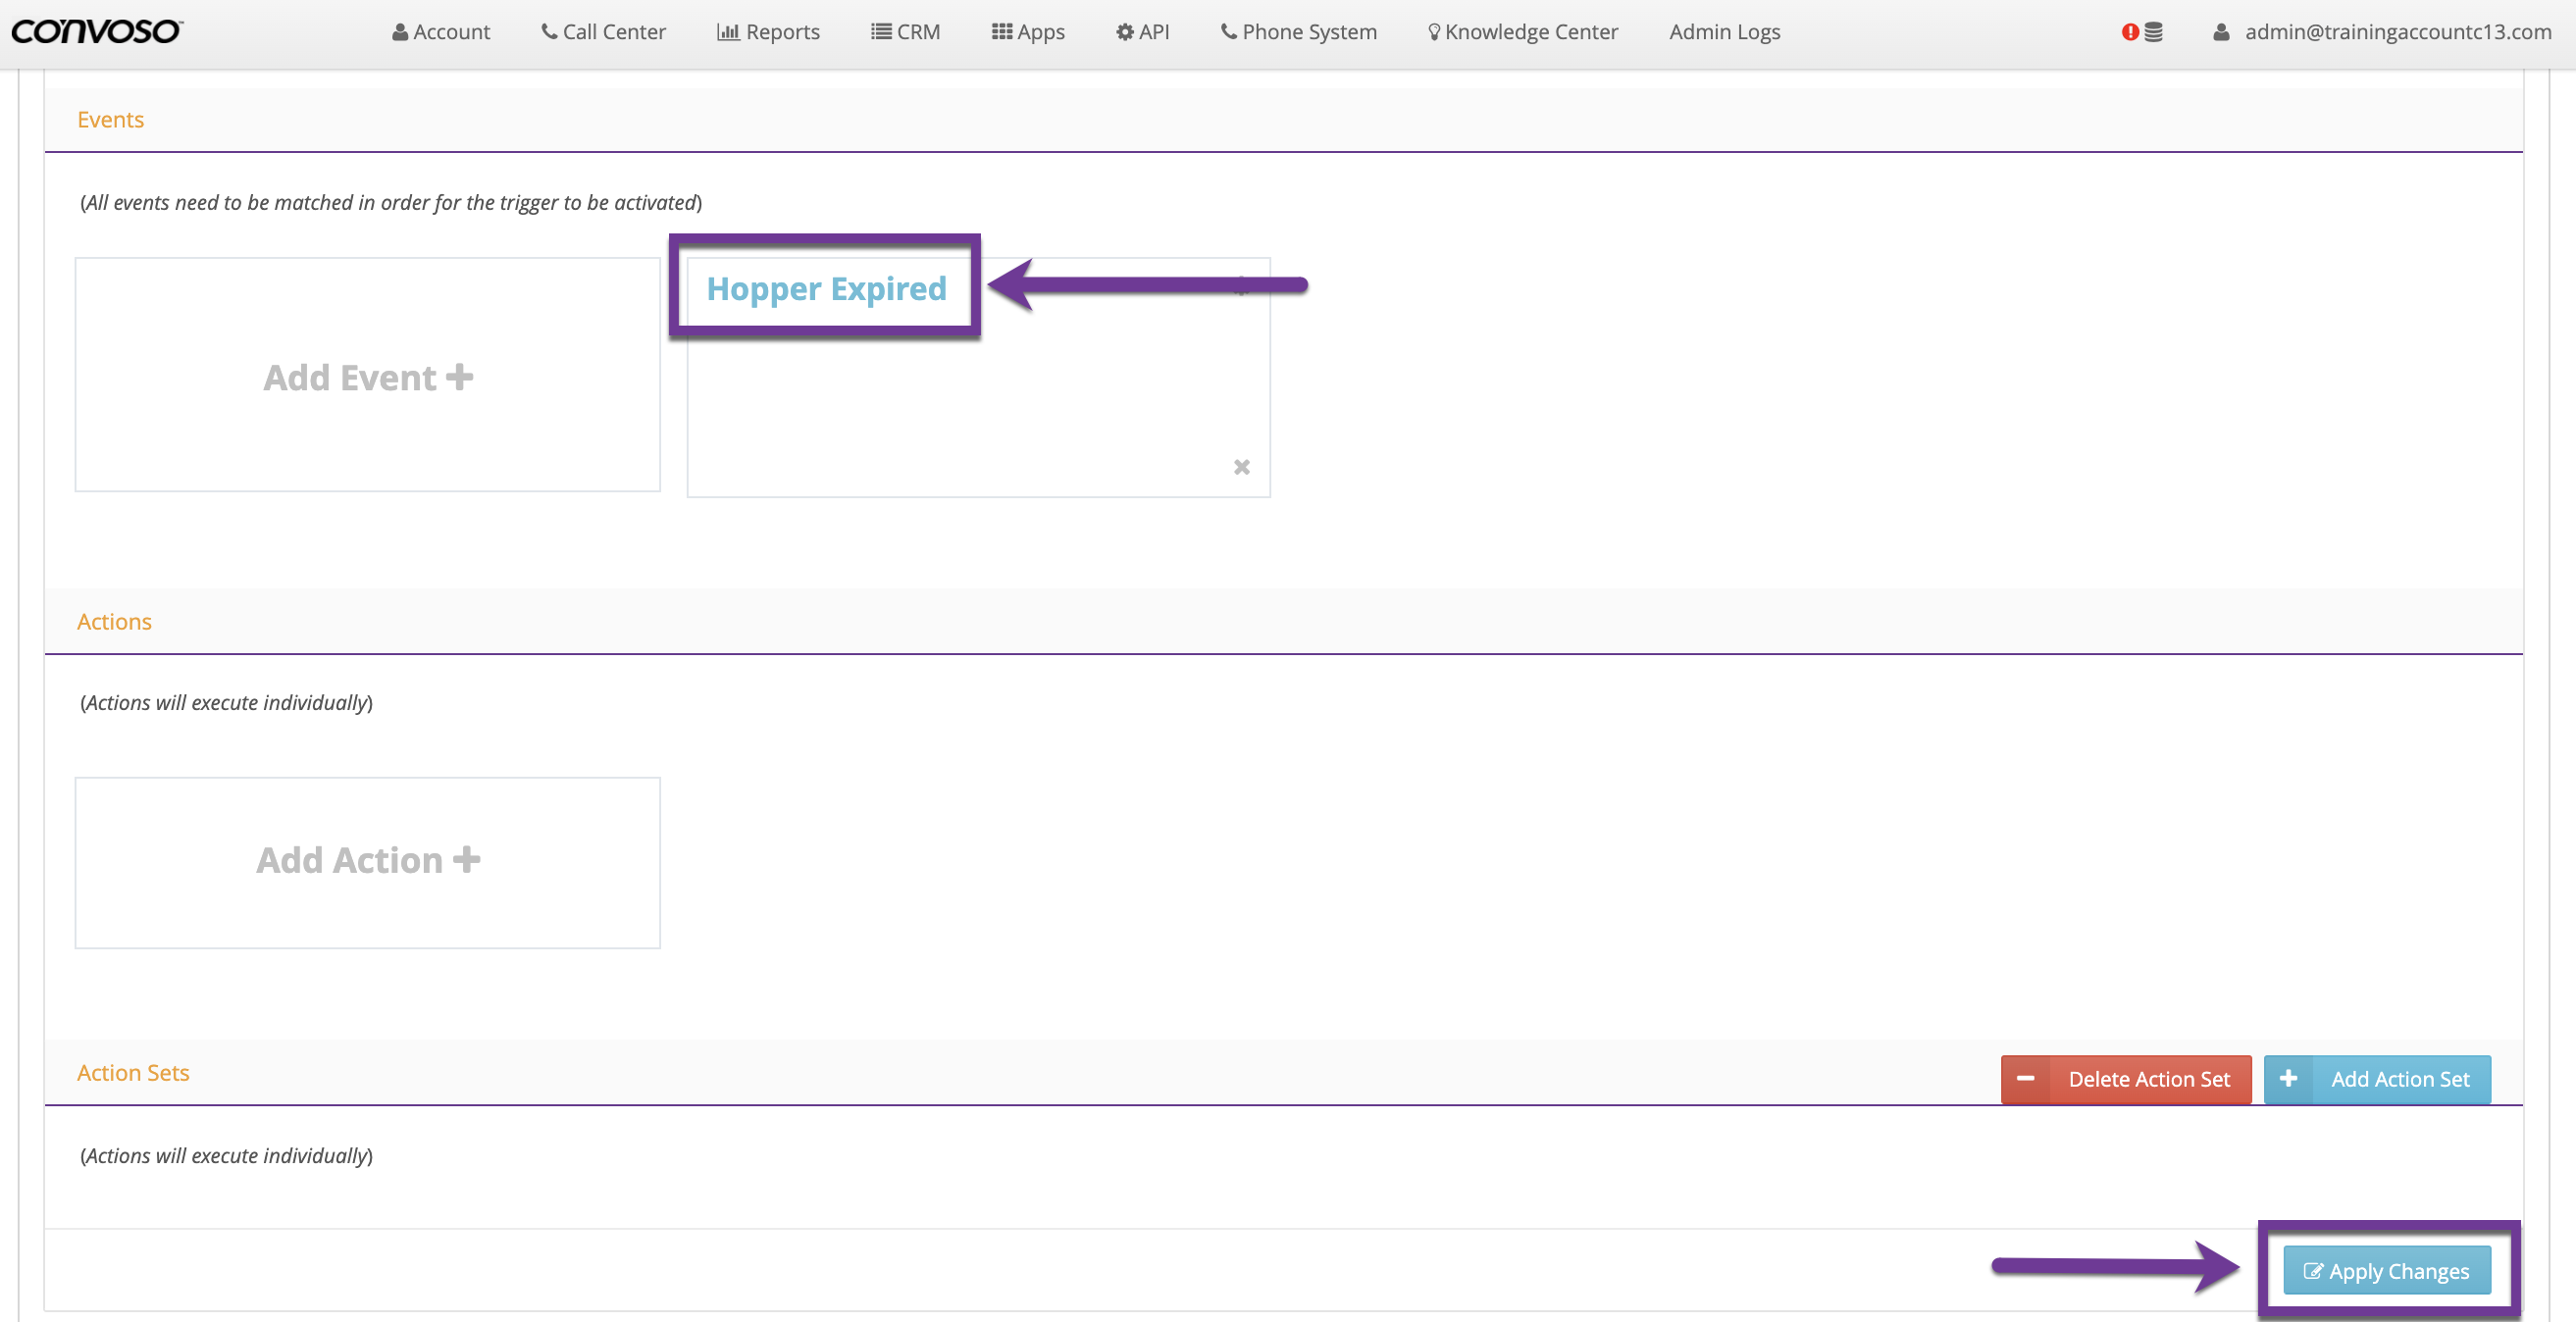
Task: Click the Convoso logo
Action: coord(96,32)
